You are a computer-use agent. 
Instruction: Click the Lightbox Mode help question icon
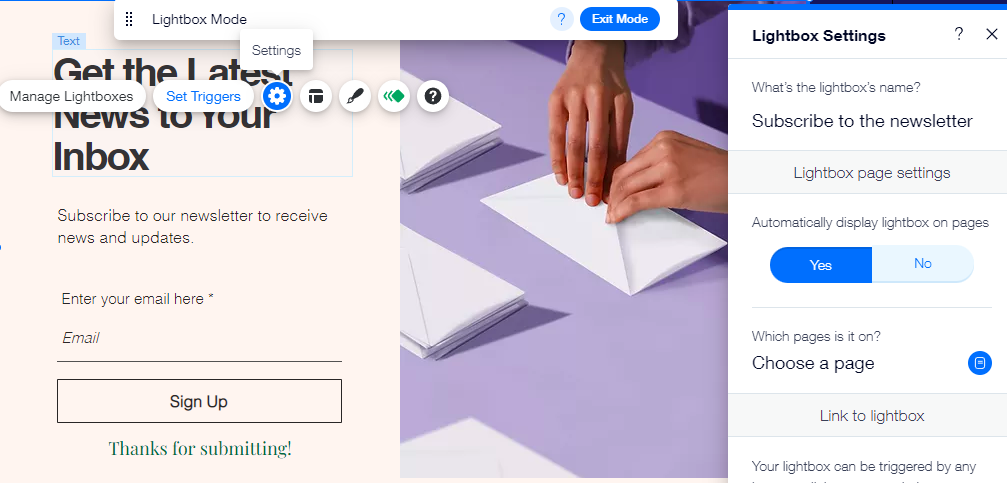pos(562,19)
